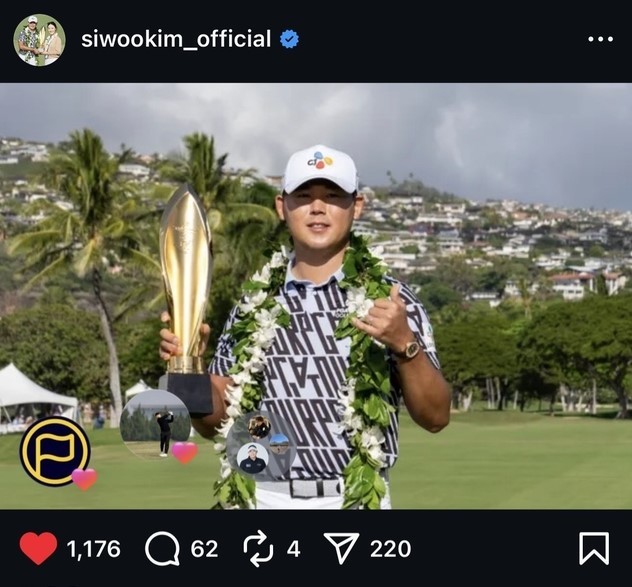
Task: Open the three-dot more options menu
Action: (x=601, y=39)
